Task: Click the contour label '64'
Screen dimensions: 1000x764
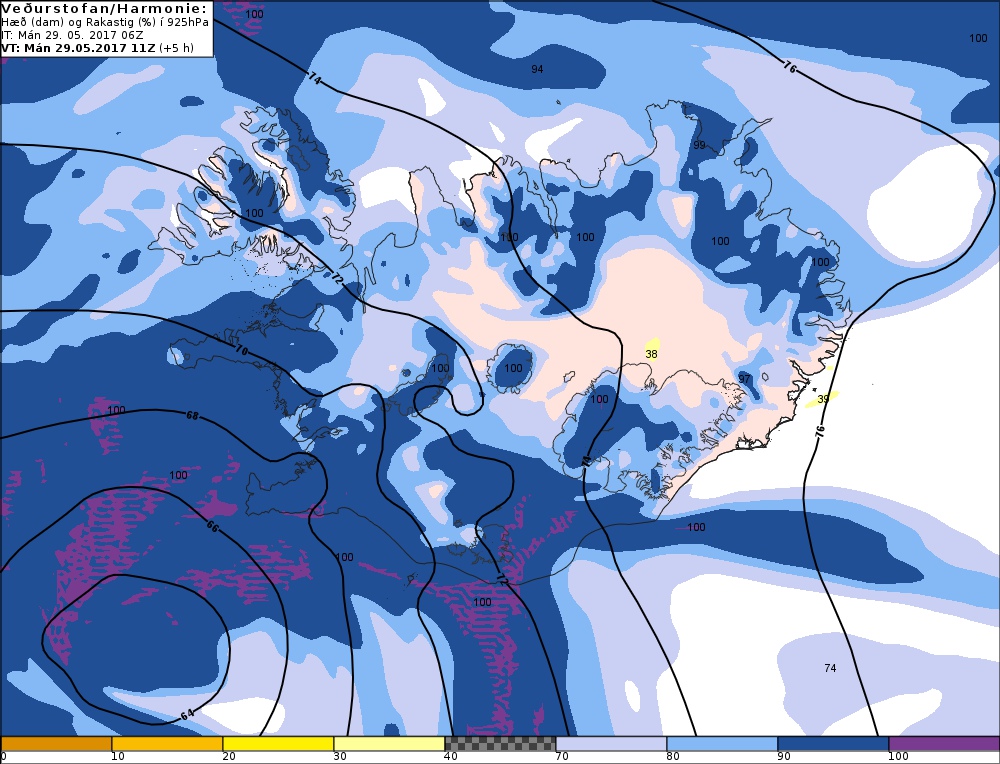Action: (187, 715)
